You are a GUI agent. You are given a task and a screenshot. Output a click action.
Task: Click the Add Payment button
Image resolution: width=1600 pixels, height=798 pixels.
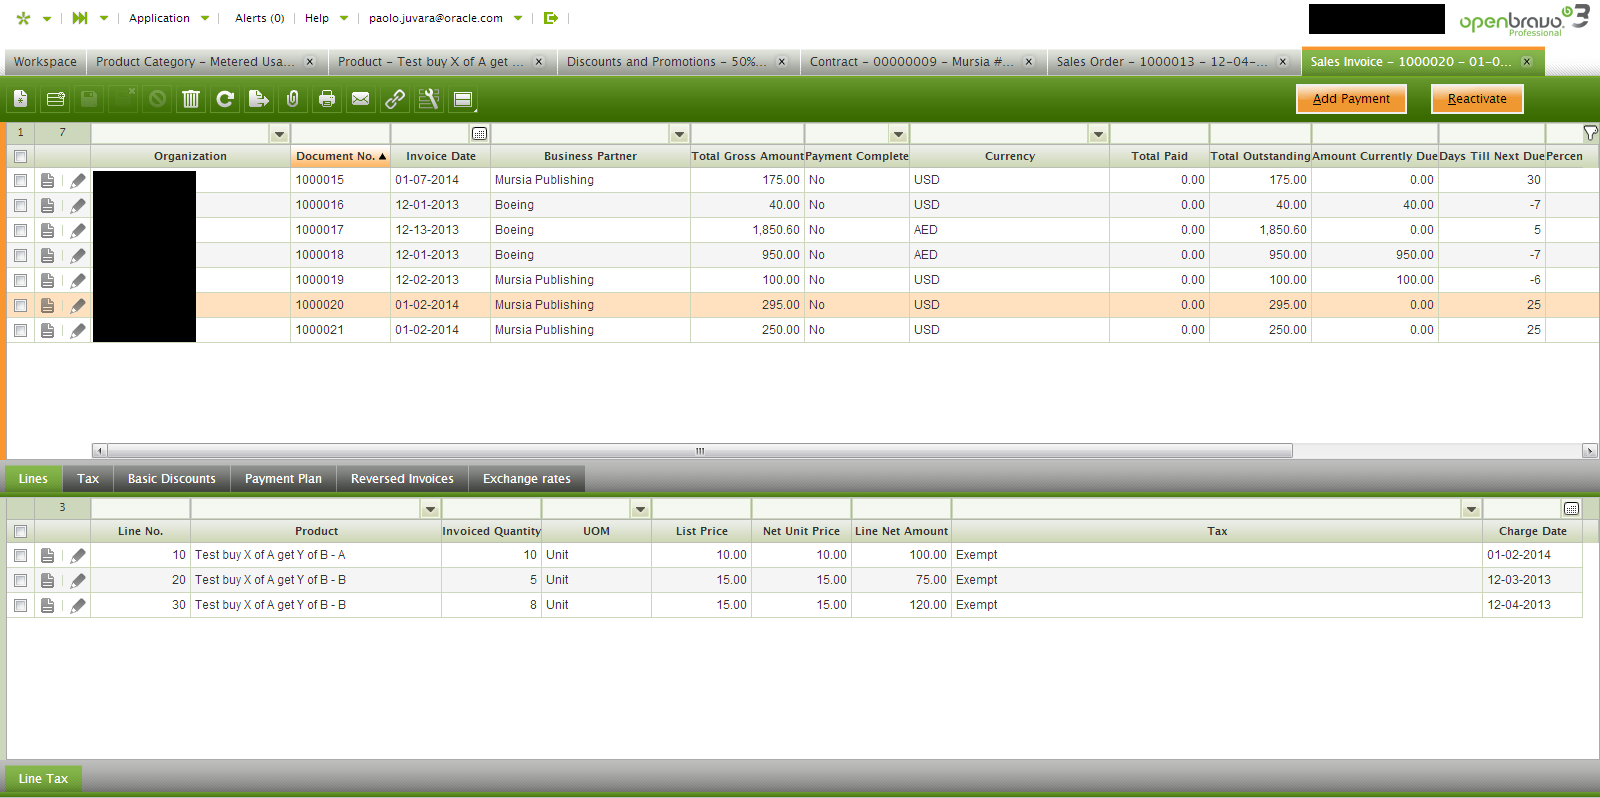(1351, 99)
